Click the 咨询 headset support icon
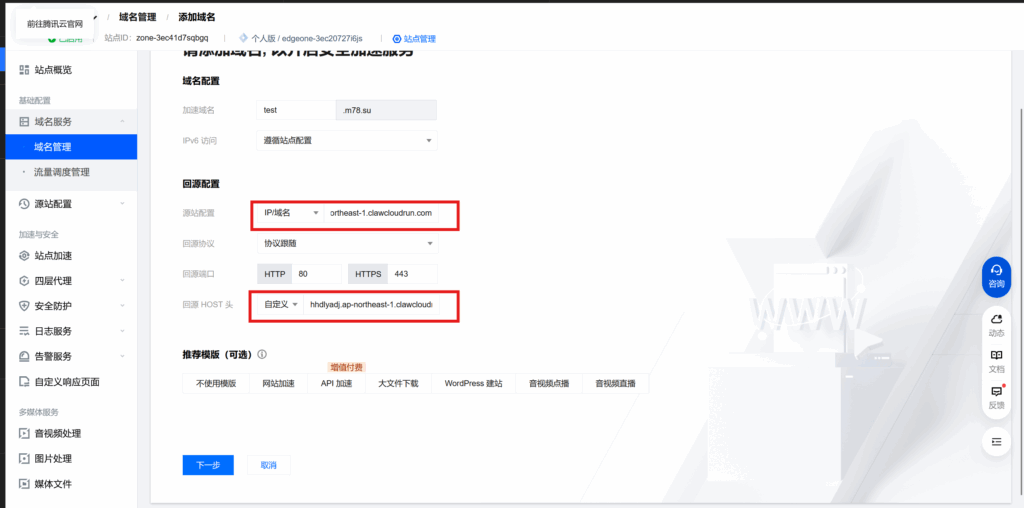Viewport: 1024px width, 508px height. [x=996, y=273]
